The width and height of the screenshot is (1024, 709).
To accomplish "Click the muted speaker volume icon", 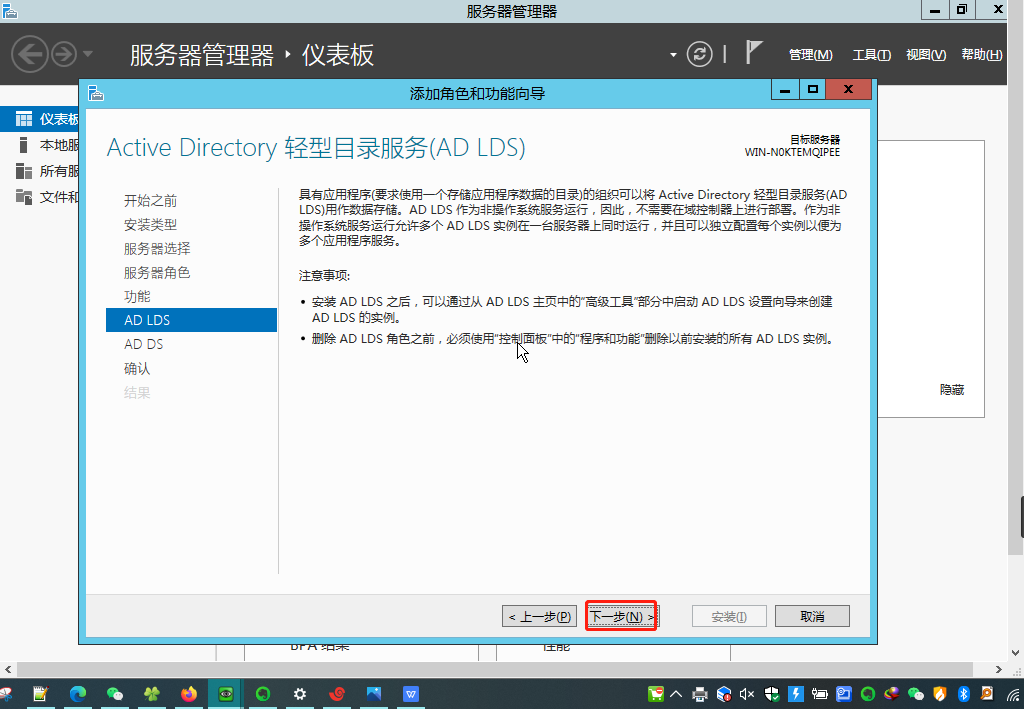I will 747,694.
